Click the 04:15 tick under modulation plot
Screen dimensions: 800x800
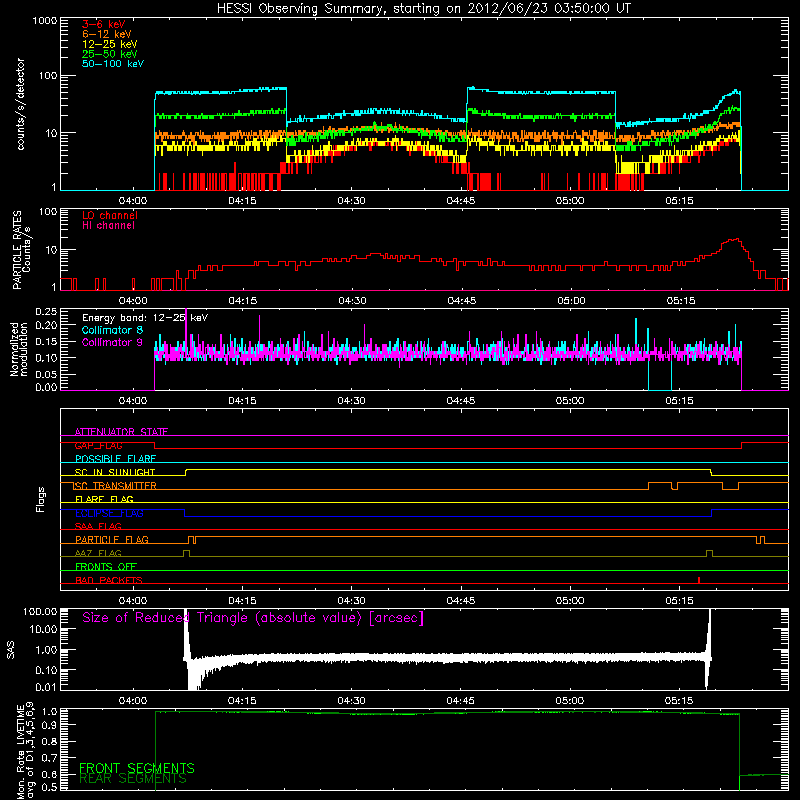pos(242,401)
